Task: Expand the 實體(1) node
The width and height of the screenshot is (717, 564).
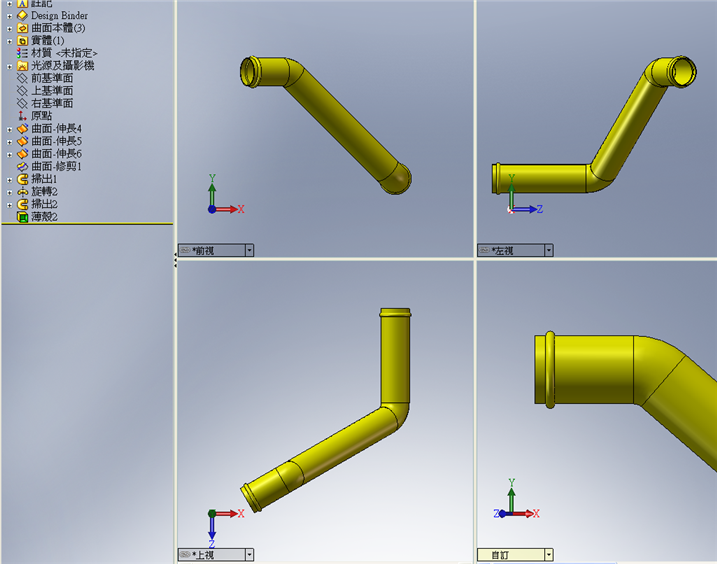Action: pos(9,41)
